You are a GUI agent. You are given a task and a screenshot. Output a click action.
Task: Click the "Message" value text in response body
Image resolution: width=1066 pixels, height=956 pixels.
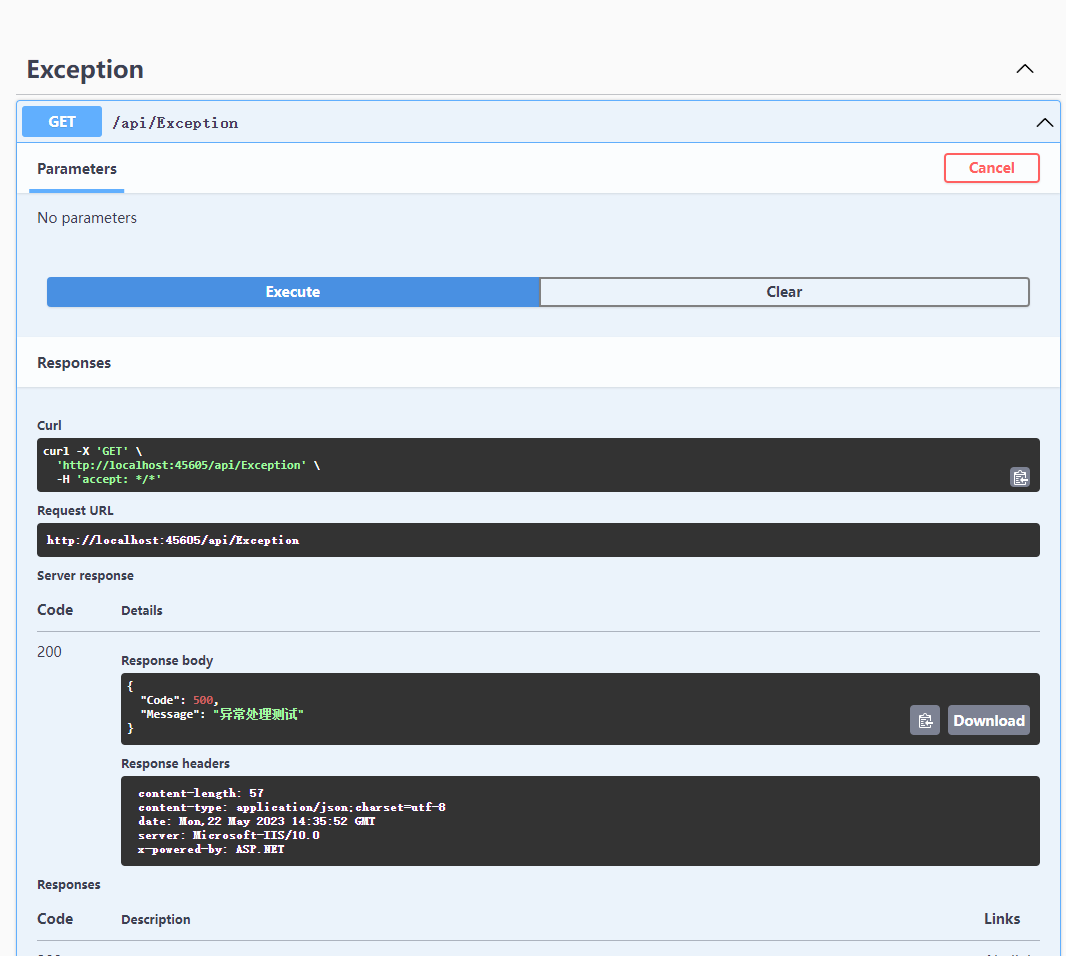pos(258,714)
